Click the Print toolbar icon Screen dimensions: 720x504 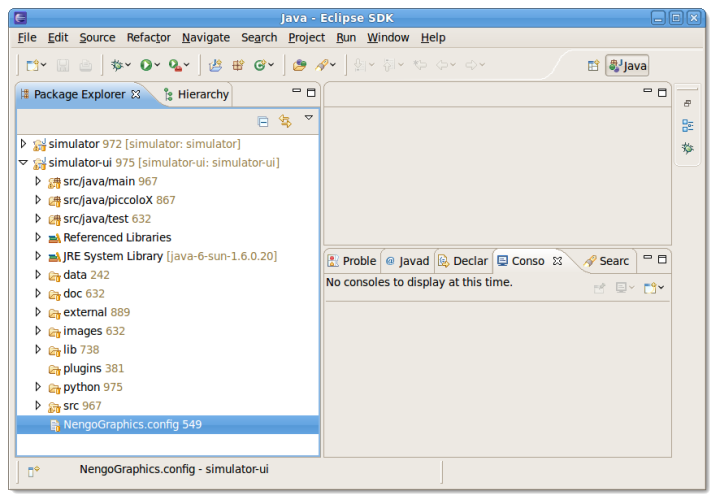click(x=85, y=66)
